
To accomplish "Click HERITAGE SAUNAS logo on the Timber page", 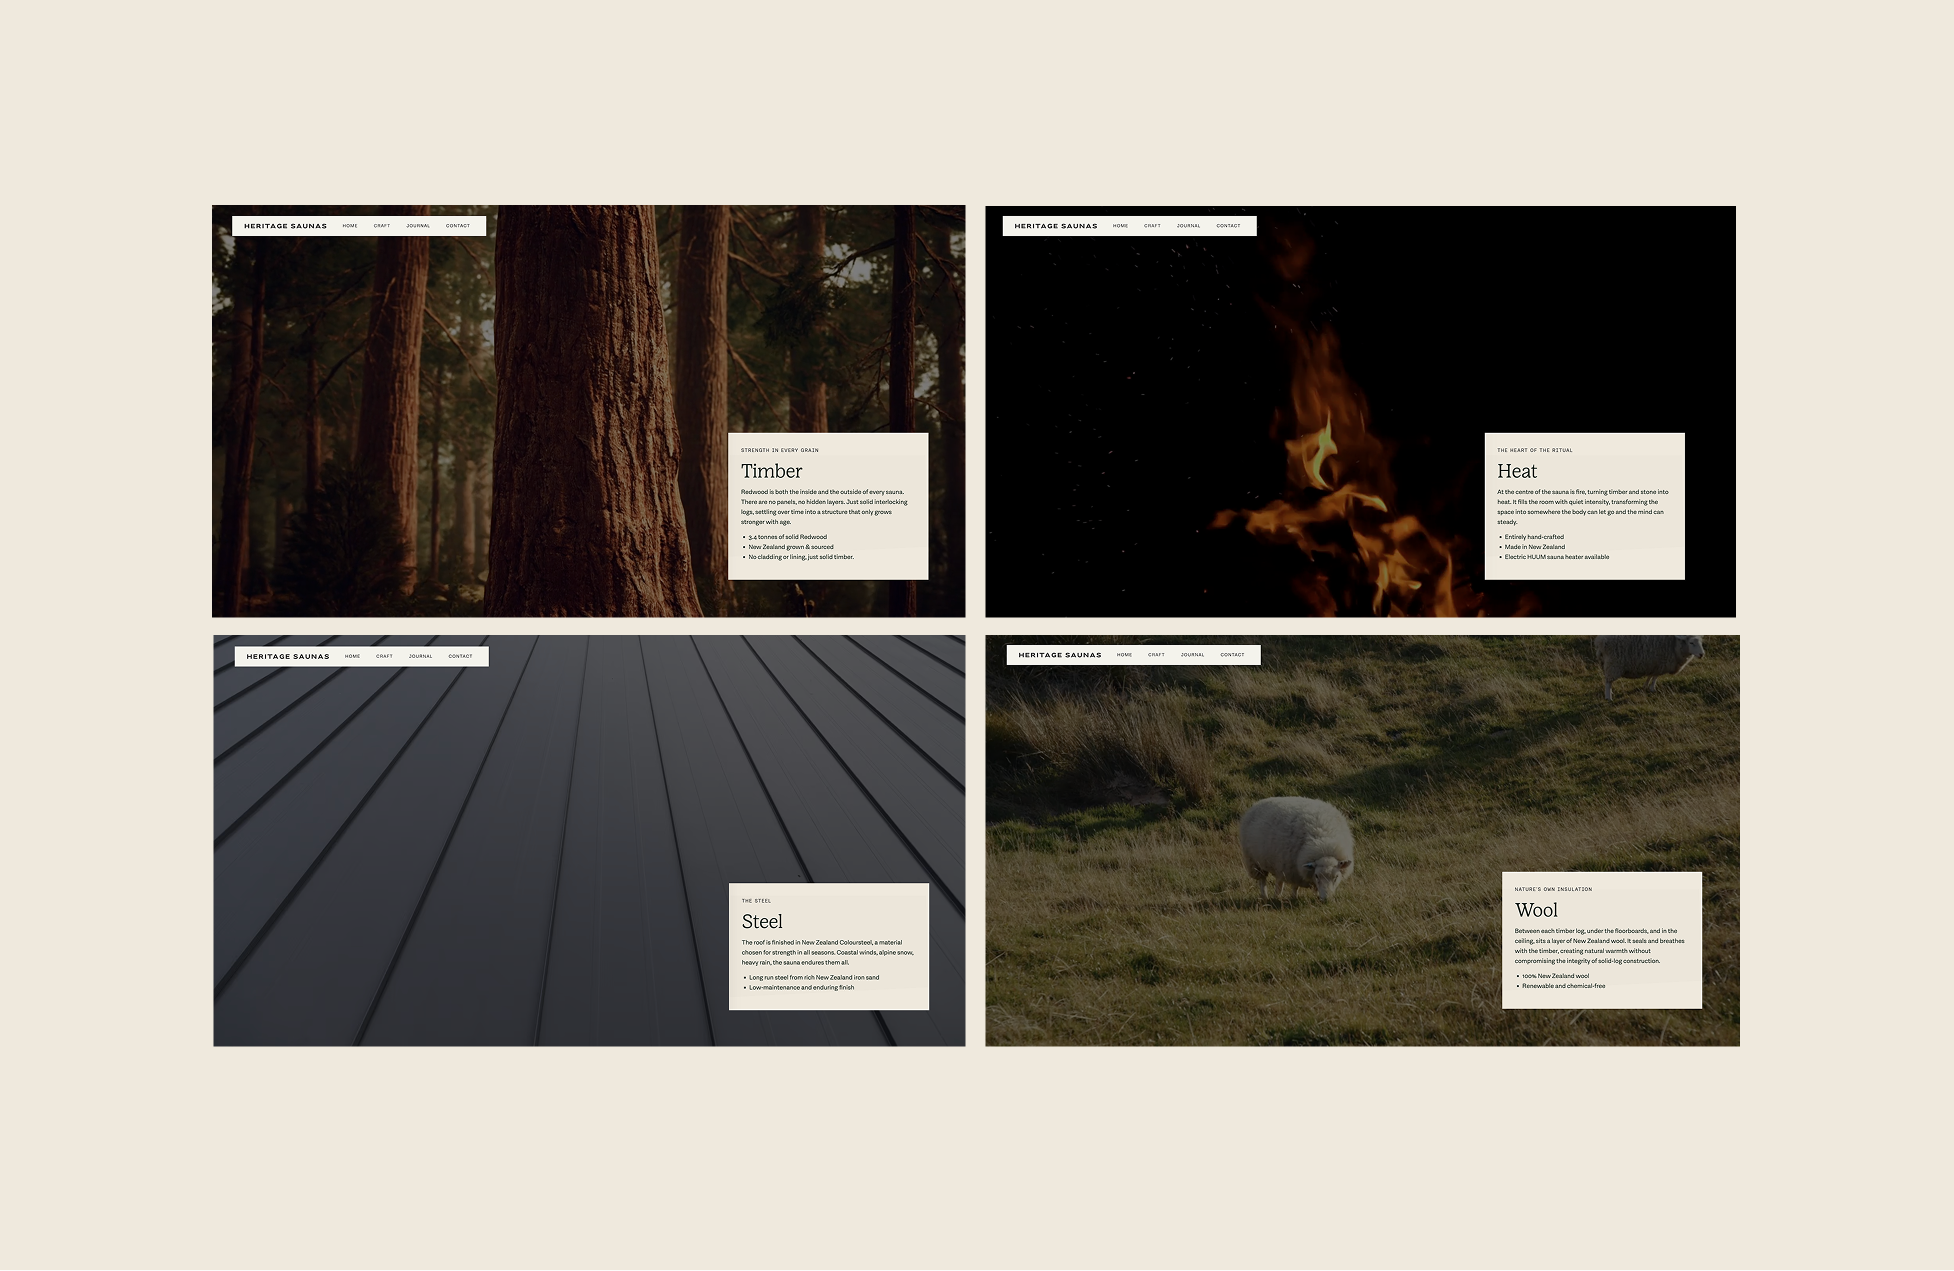I will pos(286,226).
